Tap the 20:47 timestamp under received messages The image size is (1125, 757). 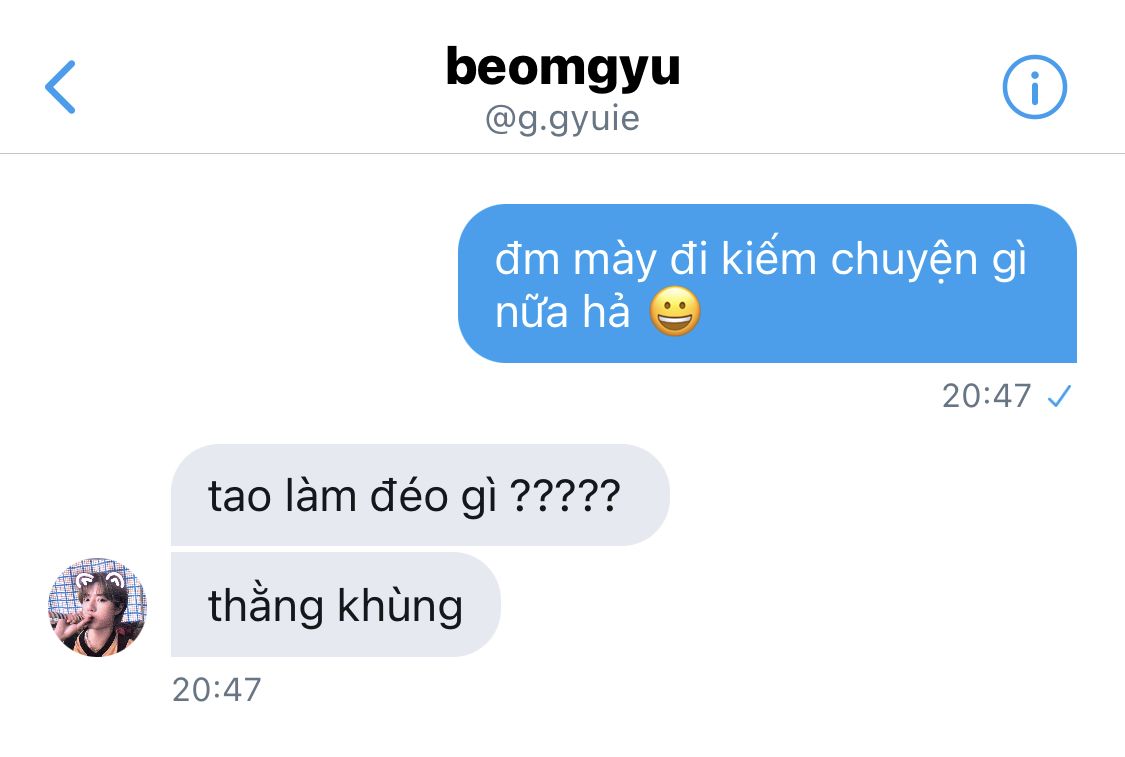217,690
